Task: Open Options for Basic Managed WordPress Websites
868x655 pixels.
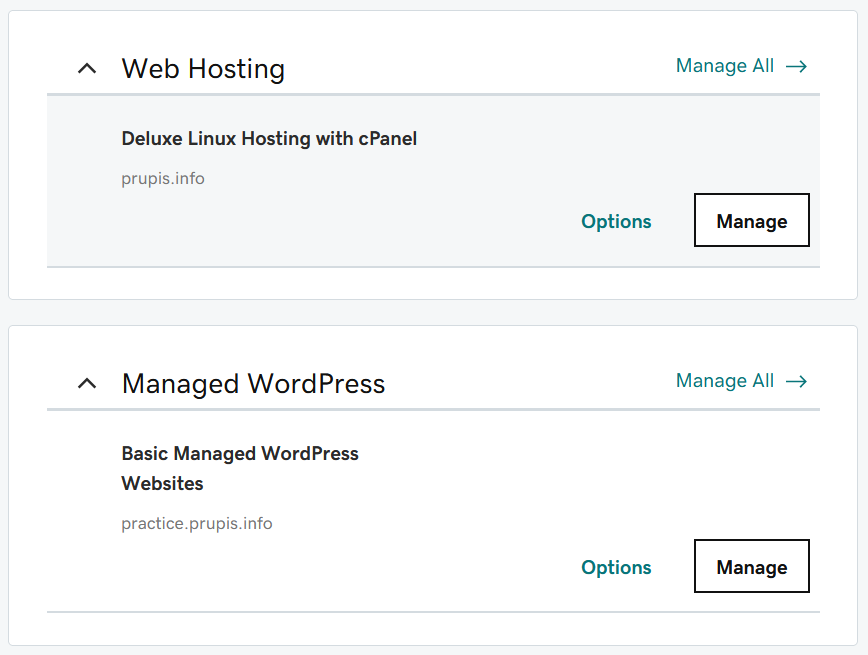Action: (616, 568)
